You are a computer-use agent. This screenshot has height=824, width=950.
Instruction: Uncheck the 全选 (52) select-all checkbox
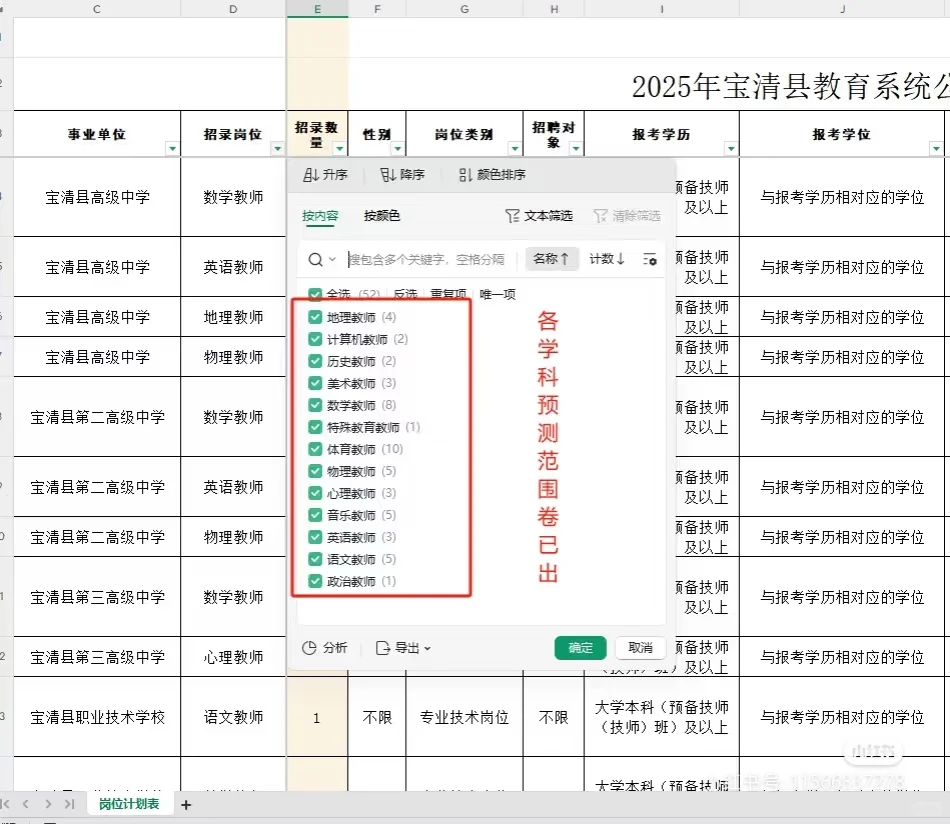(x=315, y=294)
